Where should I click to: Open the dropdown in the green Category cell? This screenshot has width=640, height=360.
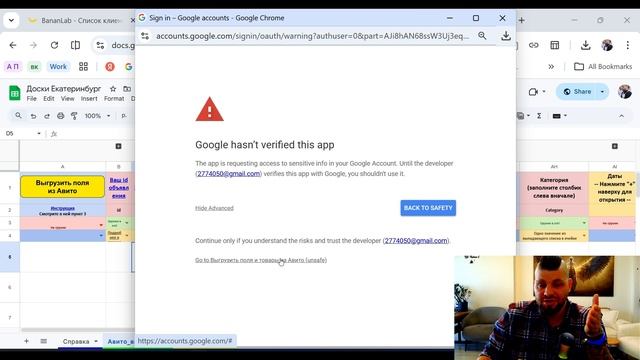(584, 223)
